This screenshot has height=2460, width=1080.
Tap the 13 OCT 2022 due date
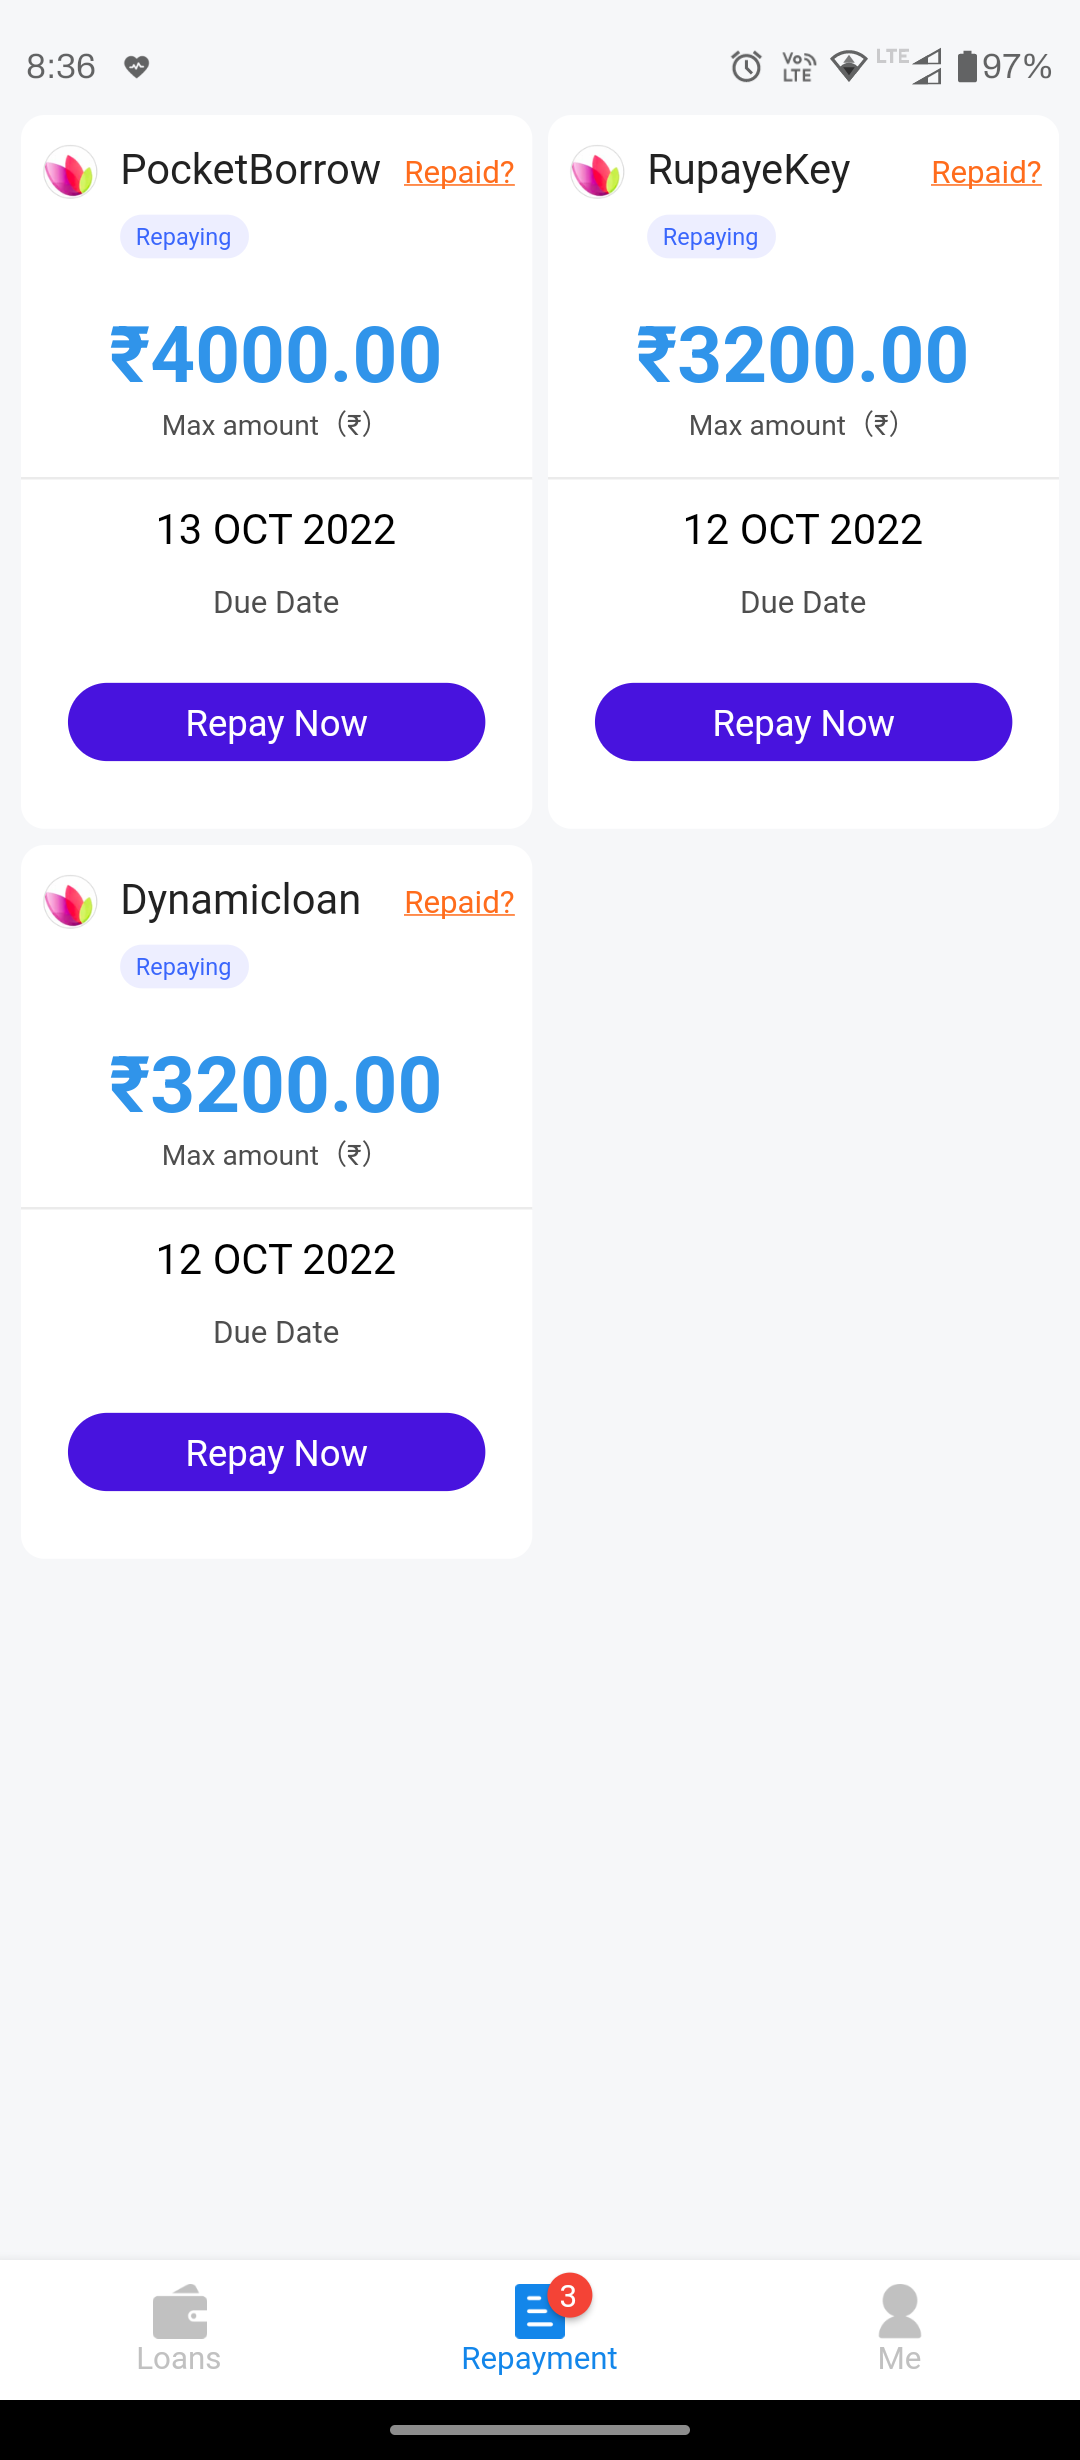[276, 529]
